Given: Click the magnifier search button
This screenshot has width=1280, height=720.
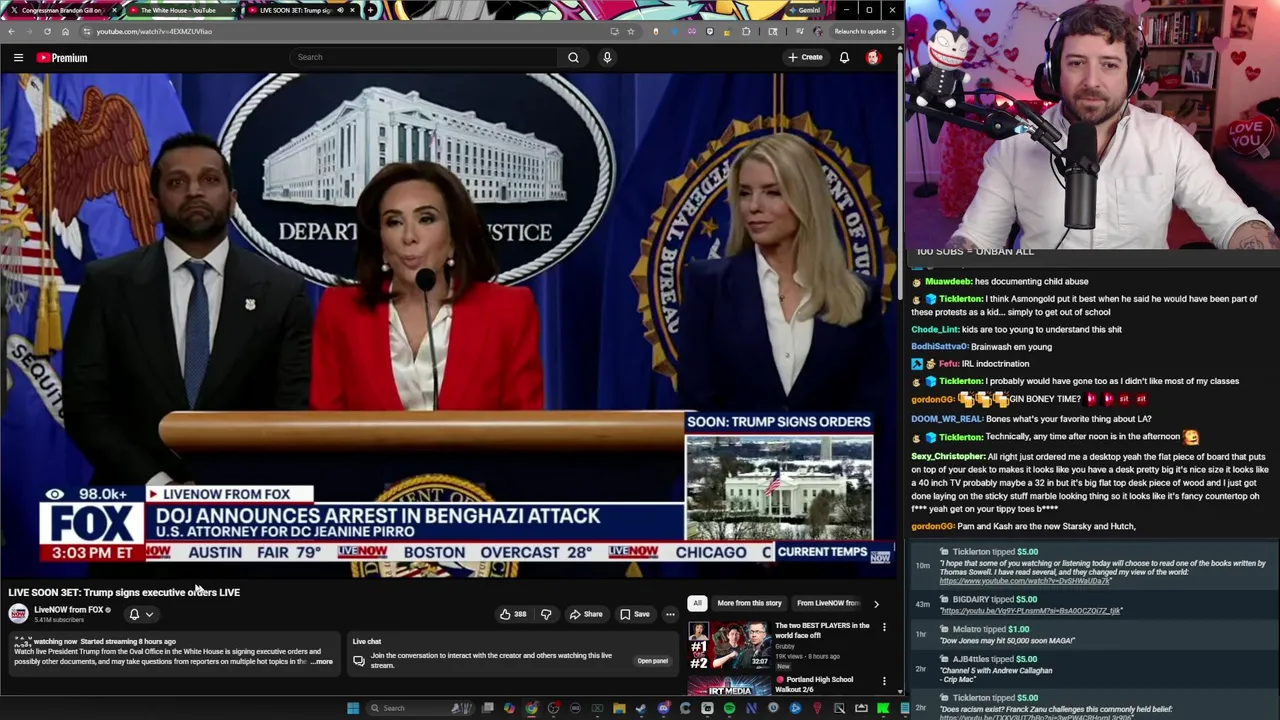Looking at the screenshot, I should pos(573,57).
